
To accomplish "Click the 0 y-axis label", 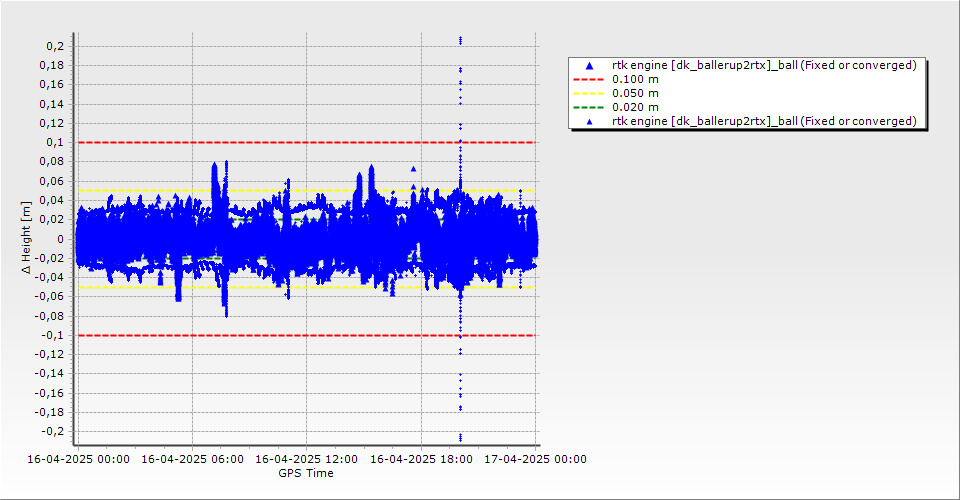I will pos(60,239).
